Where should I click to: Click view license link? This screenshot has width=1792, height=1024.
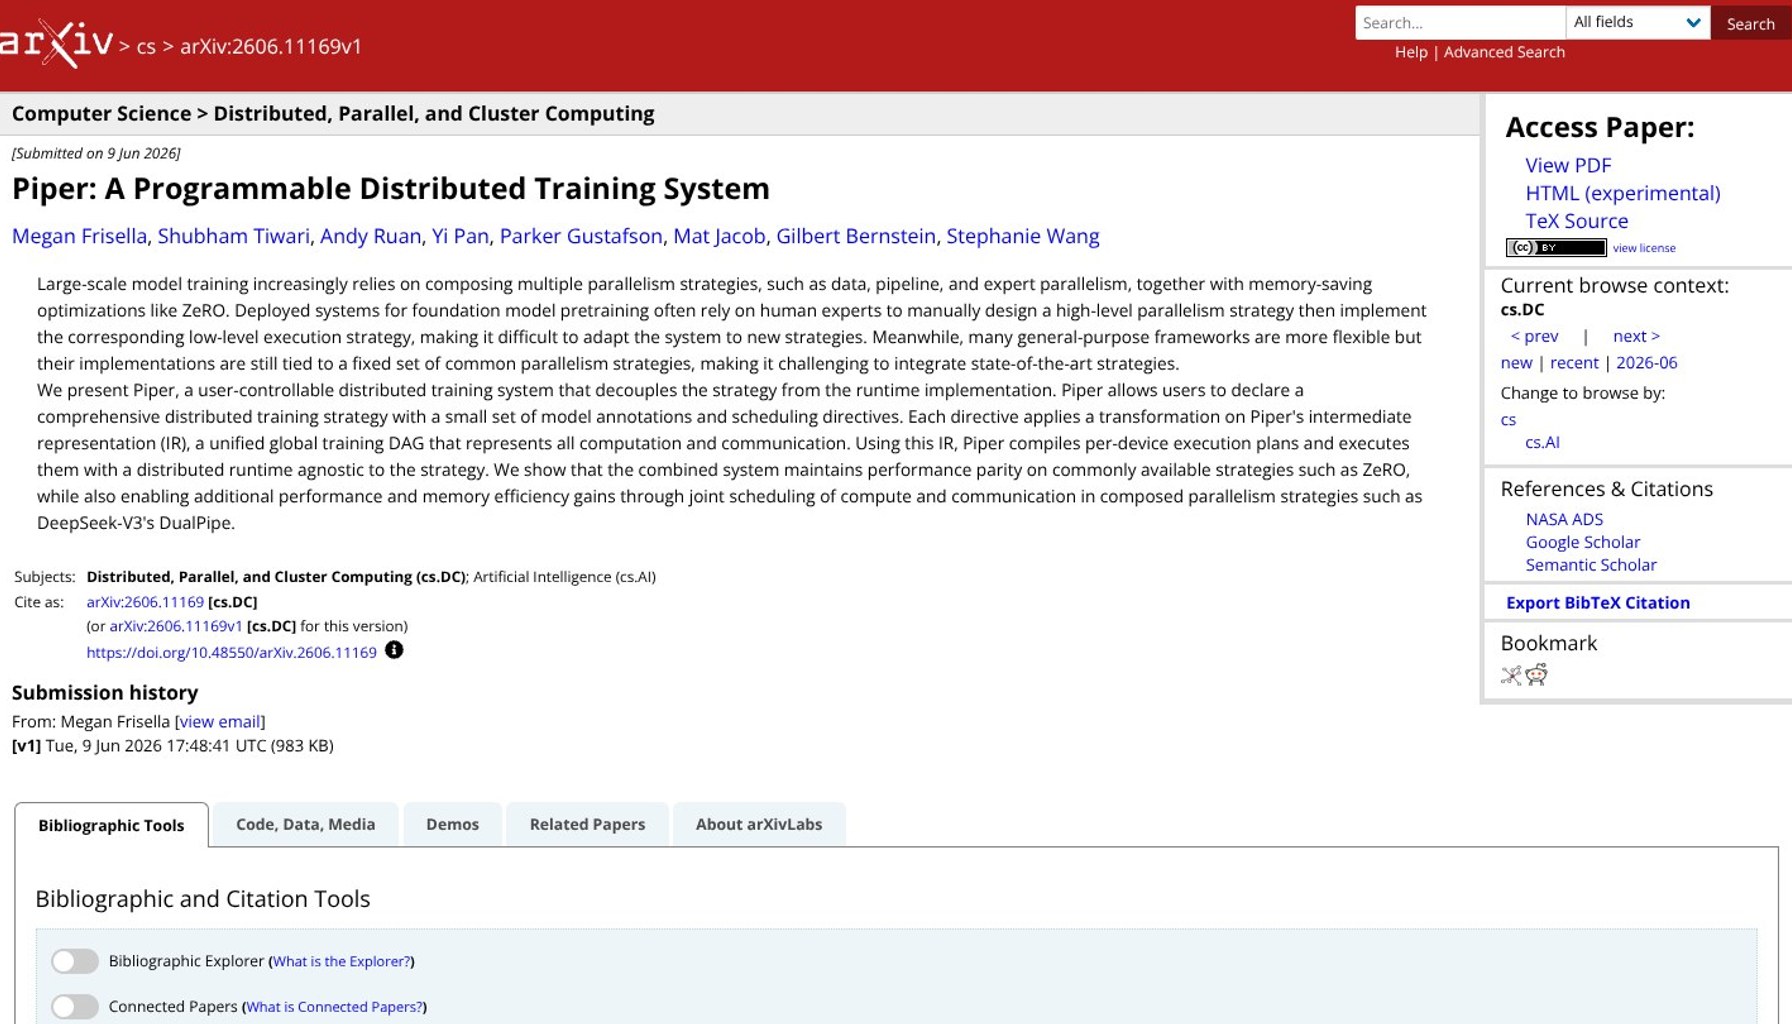tap(1644, 248)
